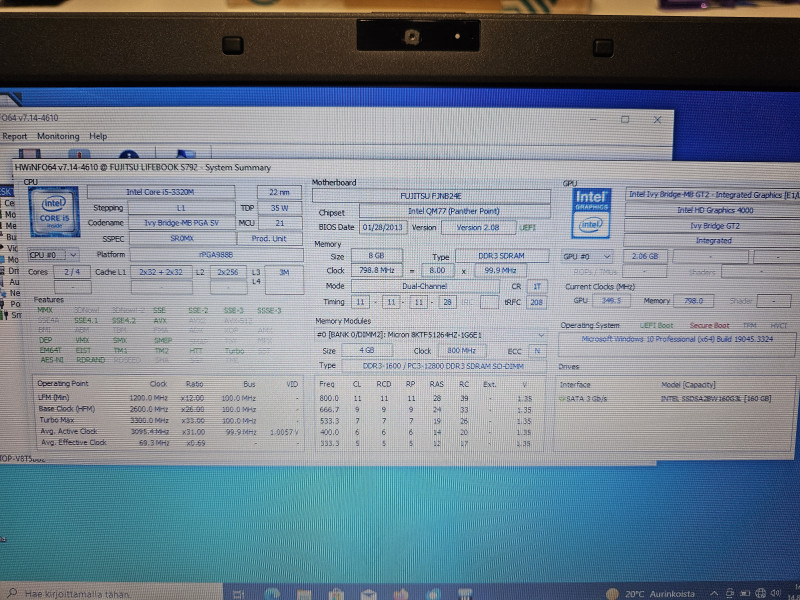Click the Intel QM77 (Panther Point) chipset field
800x600 pixels.
pos(454,211)
